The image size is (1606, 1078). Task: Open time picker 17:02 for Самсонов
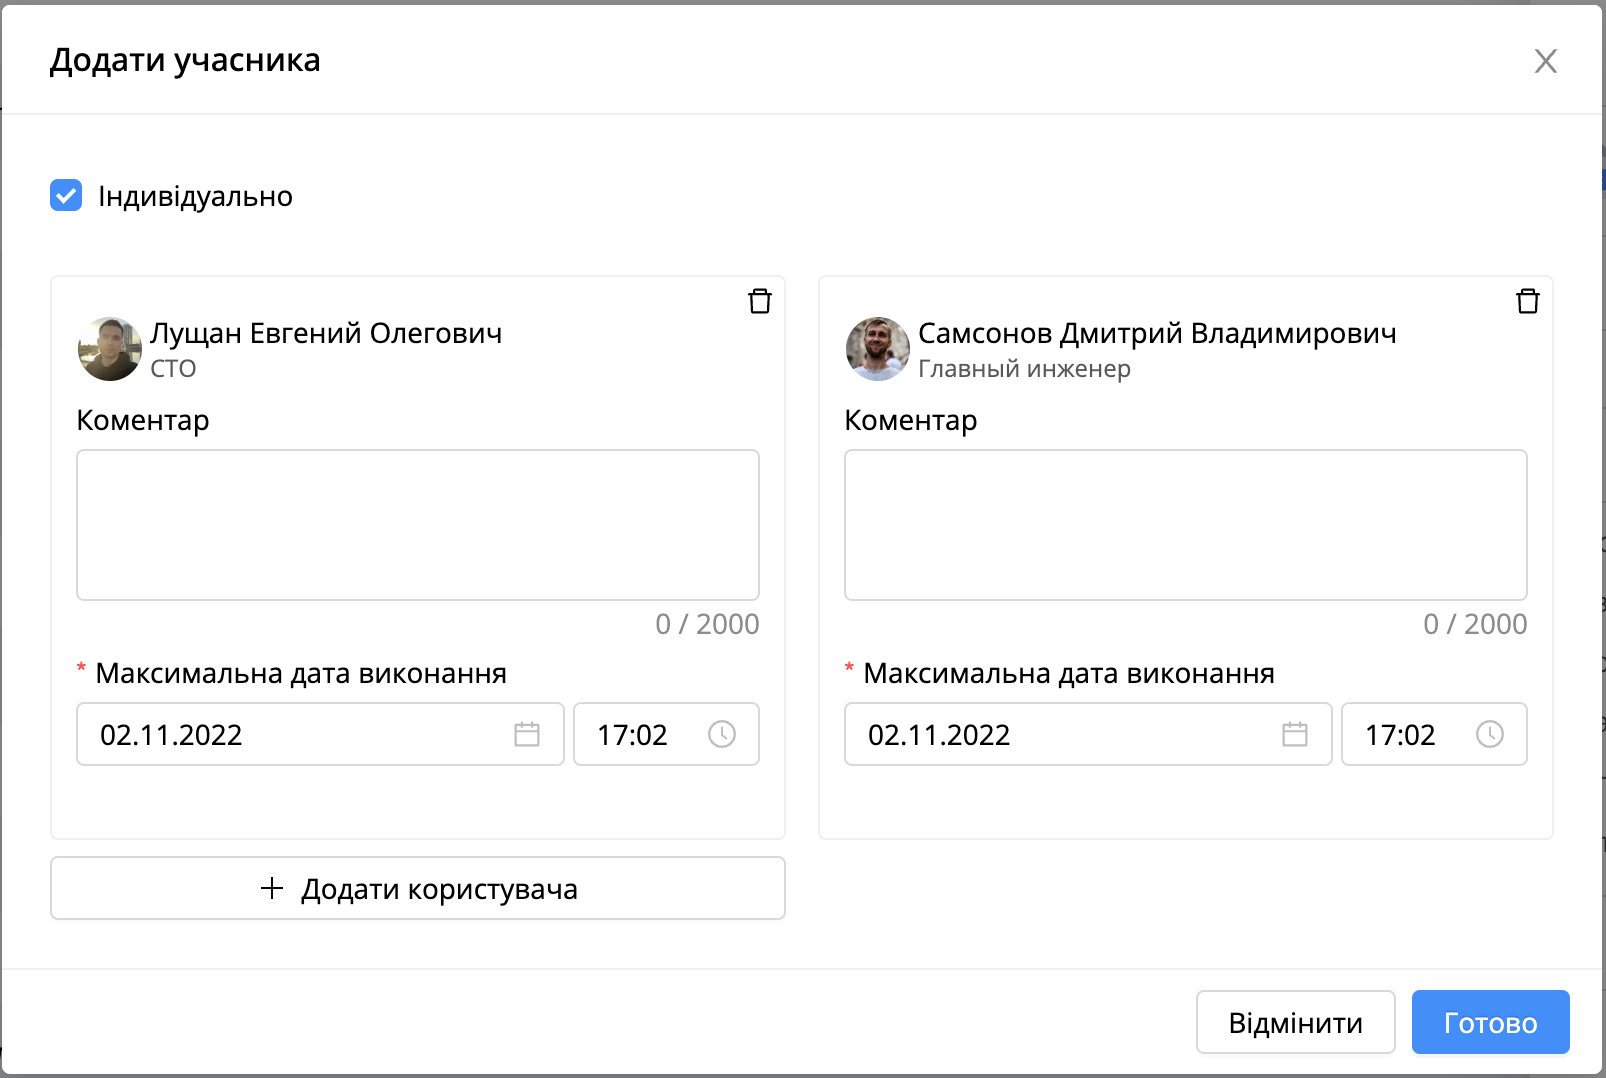[x=1435, y=734]
